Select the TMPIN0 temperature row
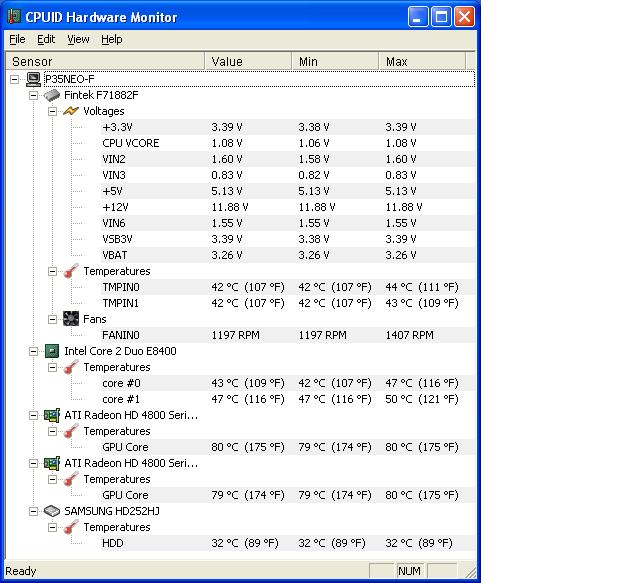The image size is (640, 583). [288, 287]
